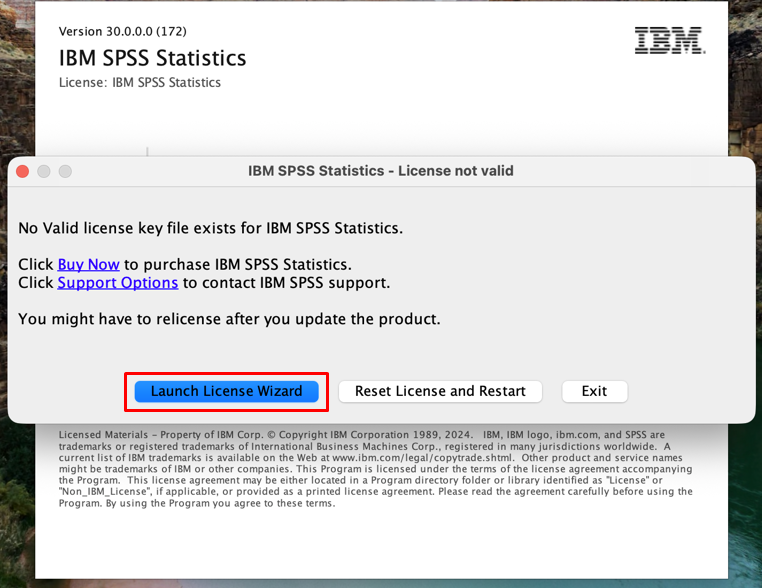This screenshot has width=762, height=588.
Task: Click the IBM logo on splash screen
Action: tap(669, 41)
